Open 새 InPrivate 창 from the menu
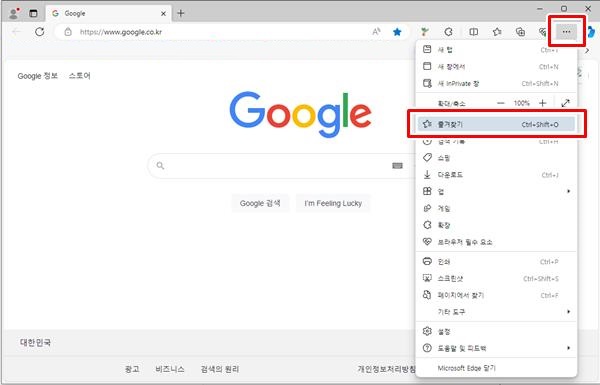This screenshot has width=600, height=385. tap(496, 83)
